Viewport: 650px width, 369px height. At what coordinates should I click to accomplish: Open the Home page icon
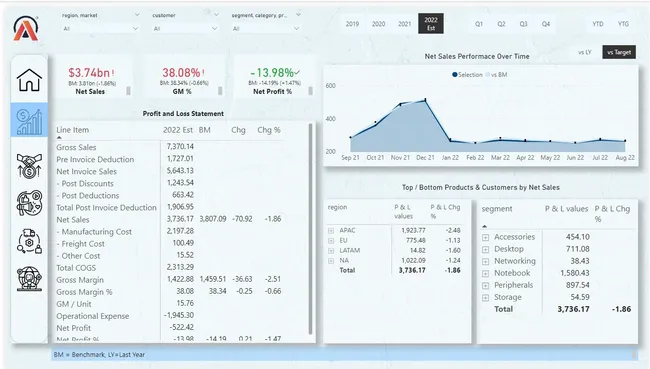(29, 80)
